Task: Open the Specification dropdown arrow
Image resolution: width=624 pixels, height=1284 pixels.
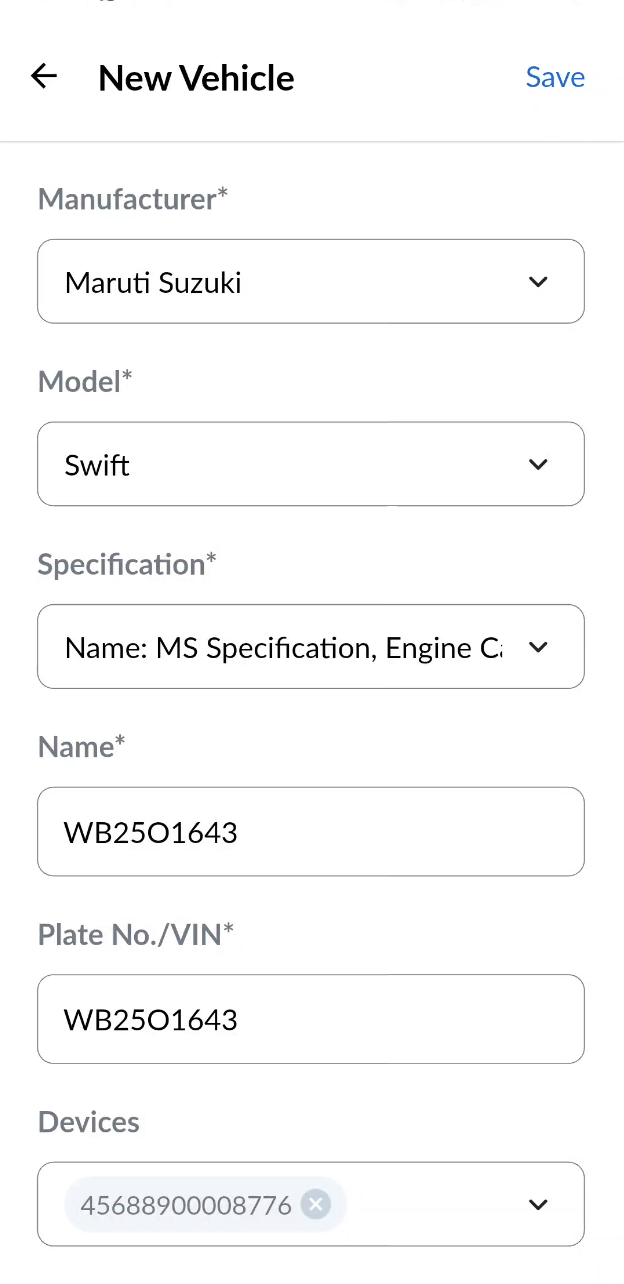Action: [x=538, y=647]
